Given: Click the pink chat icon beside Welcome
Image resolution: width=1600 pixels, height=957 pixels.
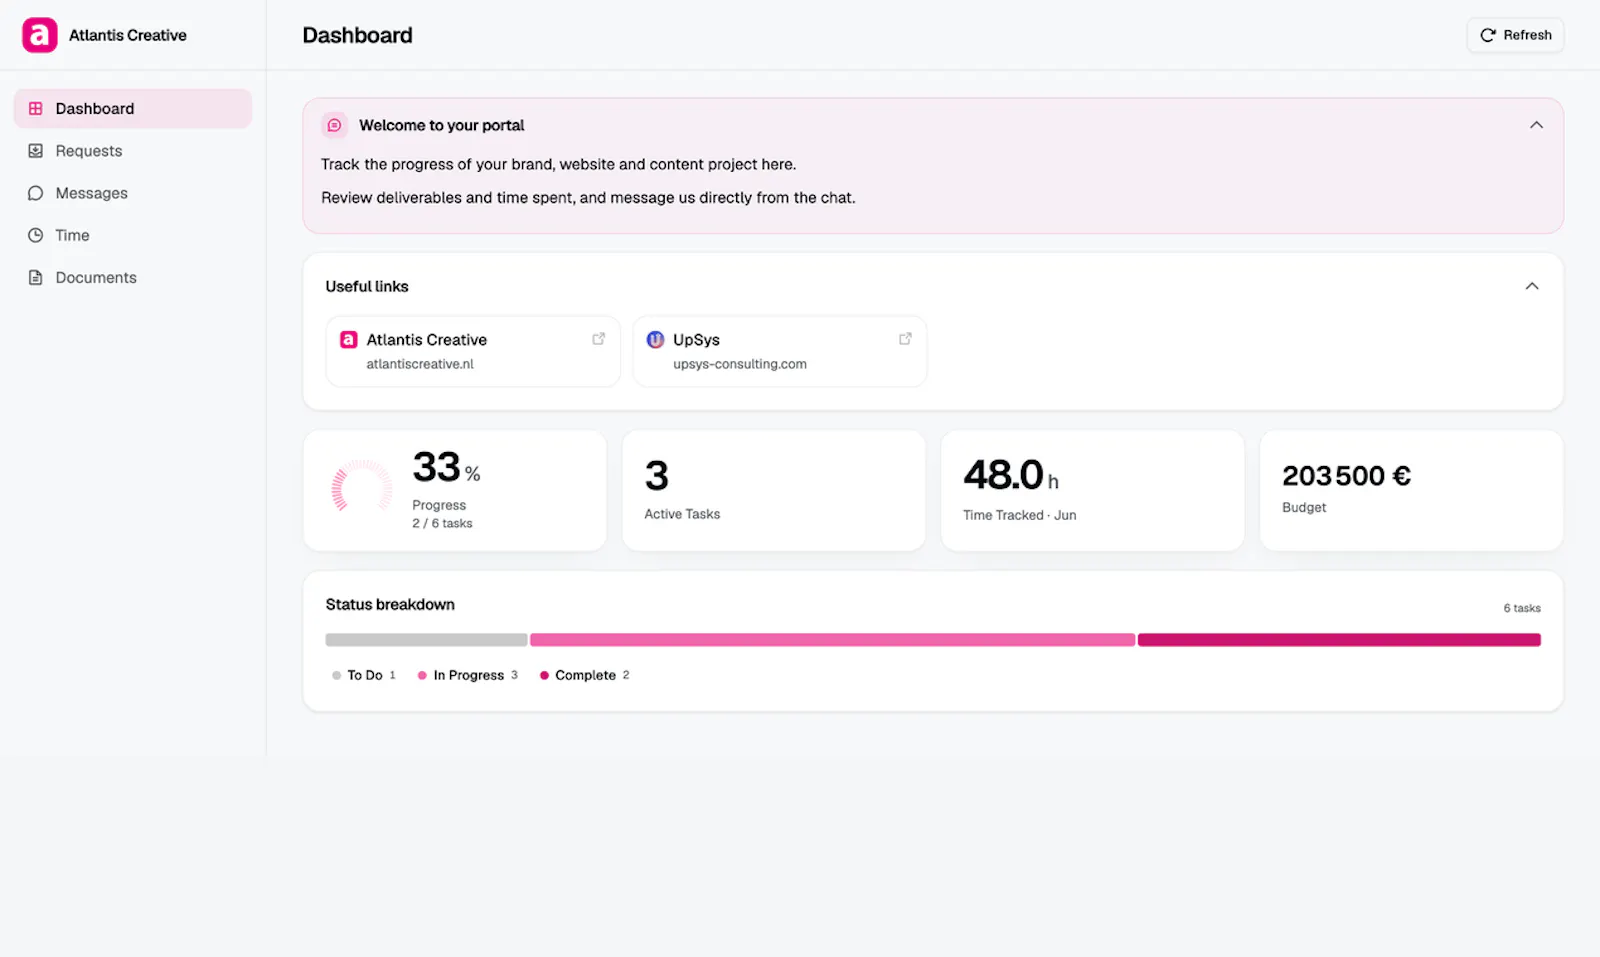Looking at the screenshot, I should (335, 125).
